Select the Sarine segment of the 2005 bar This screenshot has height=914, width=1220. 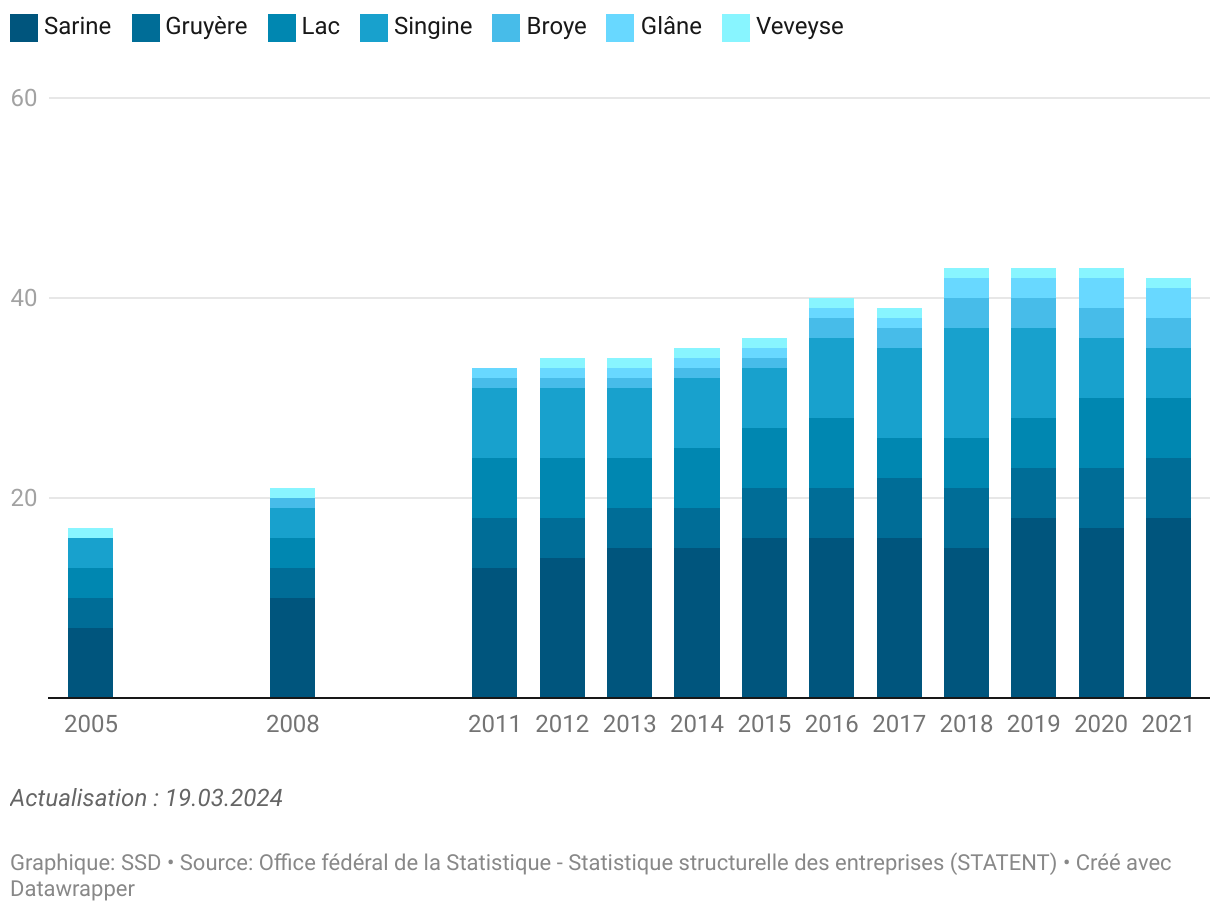(x=90, y=662)
